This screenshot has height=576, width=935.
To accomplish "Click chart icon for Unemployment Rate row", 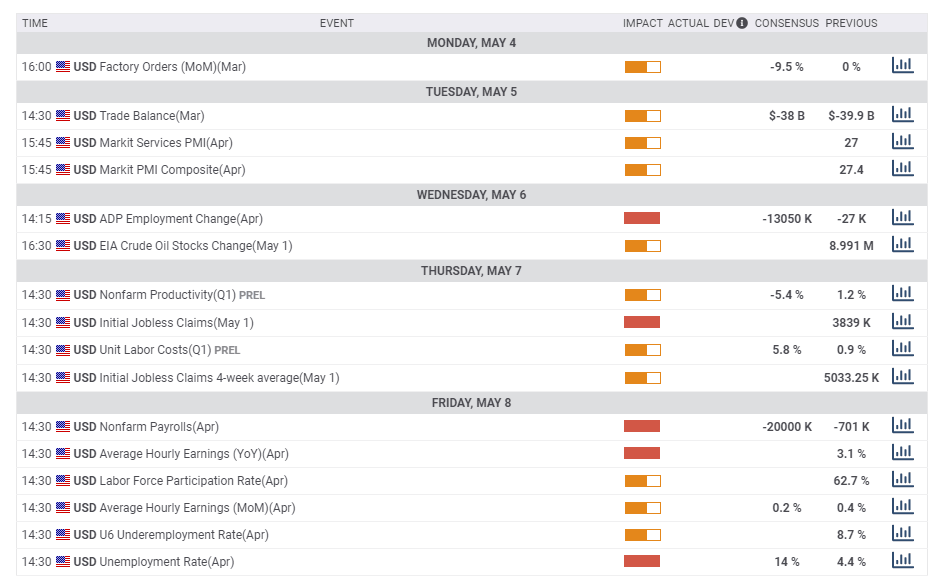I will pos(902,561).
